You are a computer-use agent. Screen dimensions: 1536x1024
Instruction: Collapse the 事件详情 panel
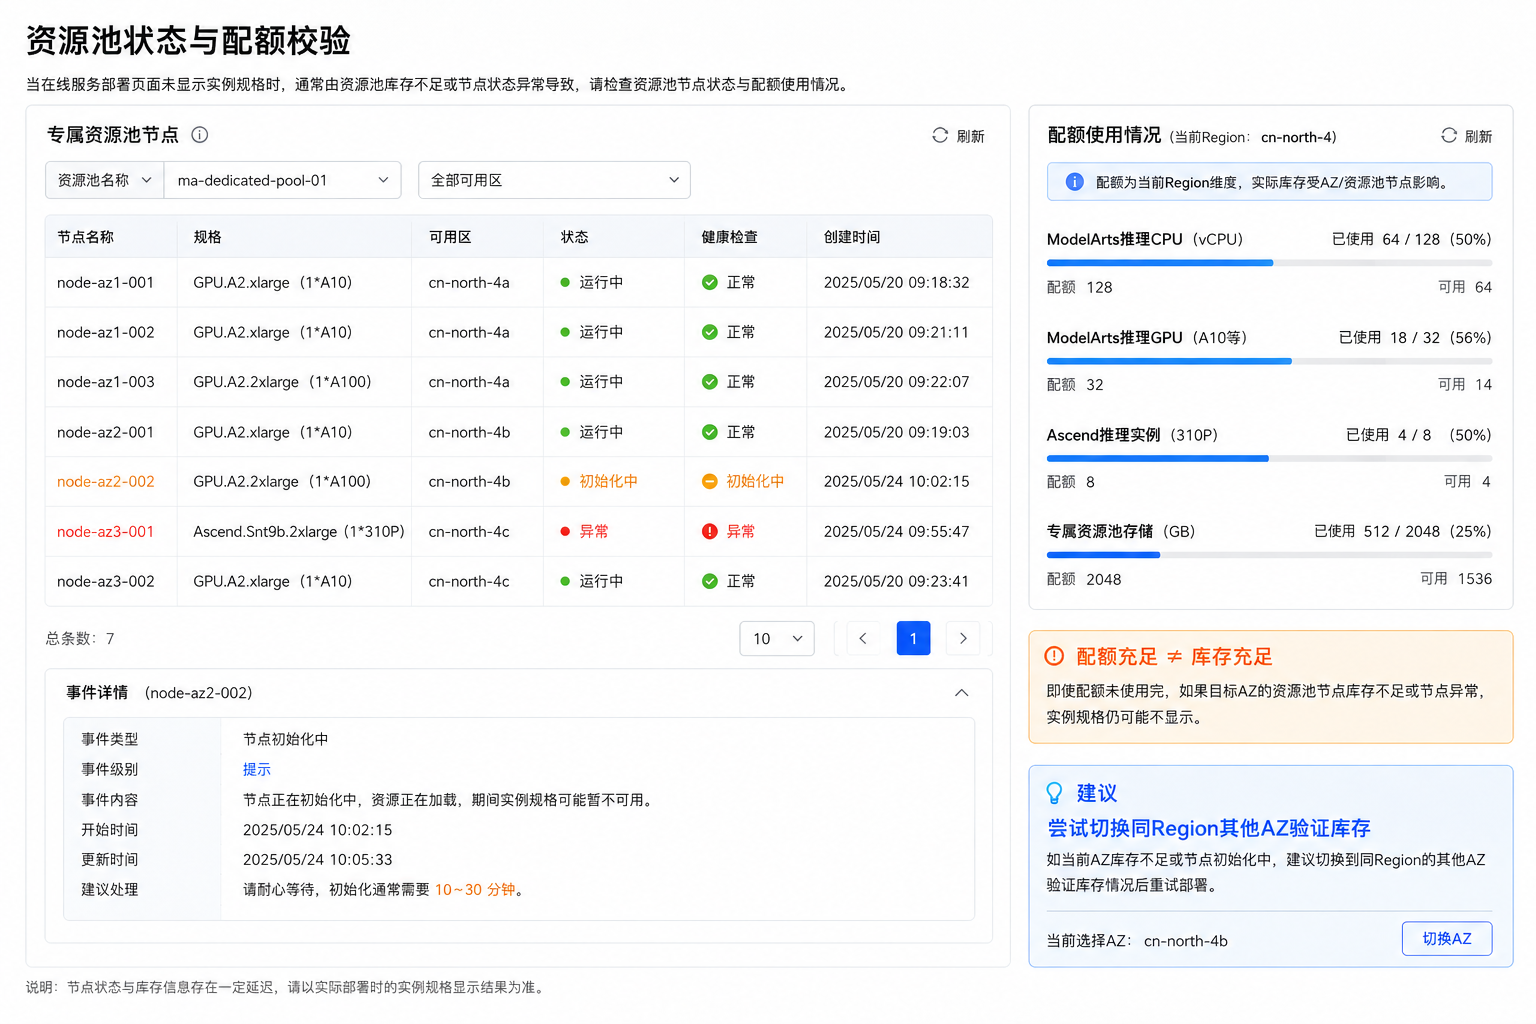961,693
